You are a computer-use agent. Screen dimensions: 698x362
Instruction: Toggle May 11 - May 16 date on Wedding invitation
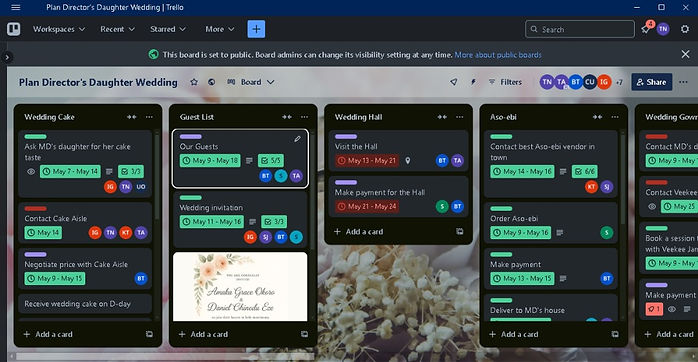pos(211,222)
